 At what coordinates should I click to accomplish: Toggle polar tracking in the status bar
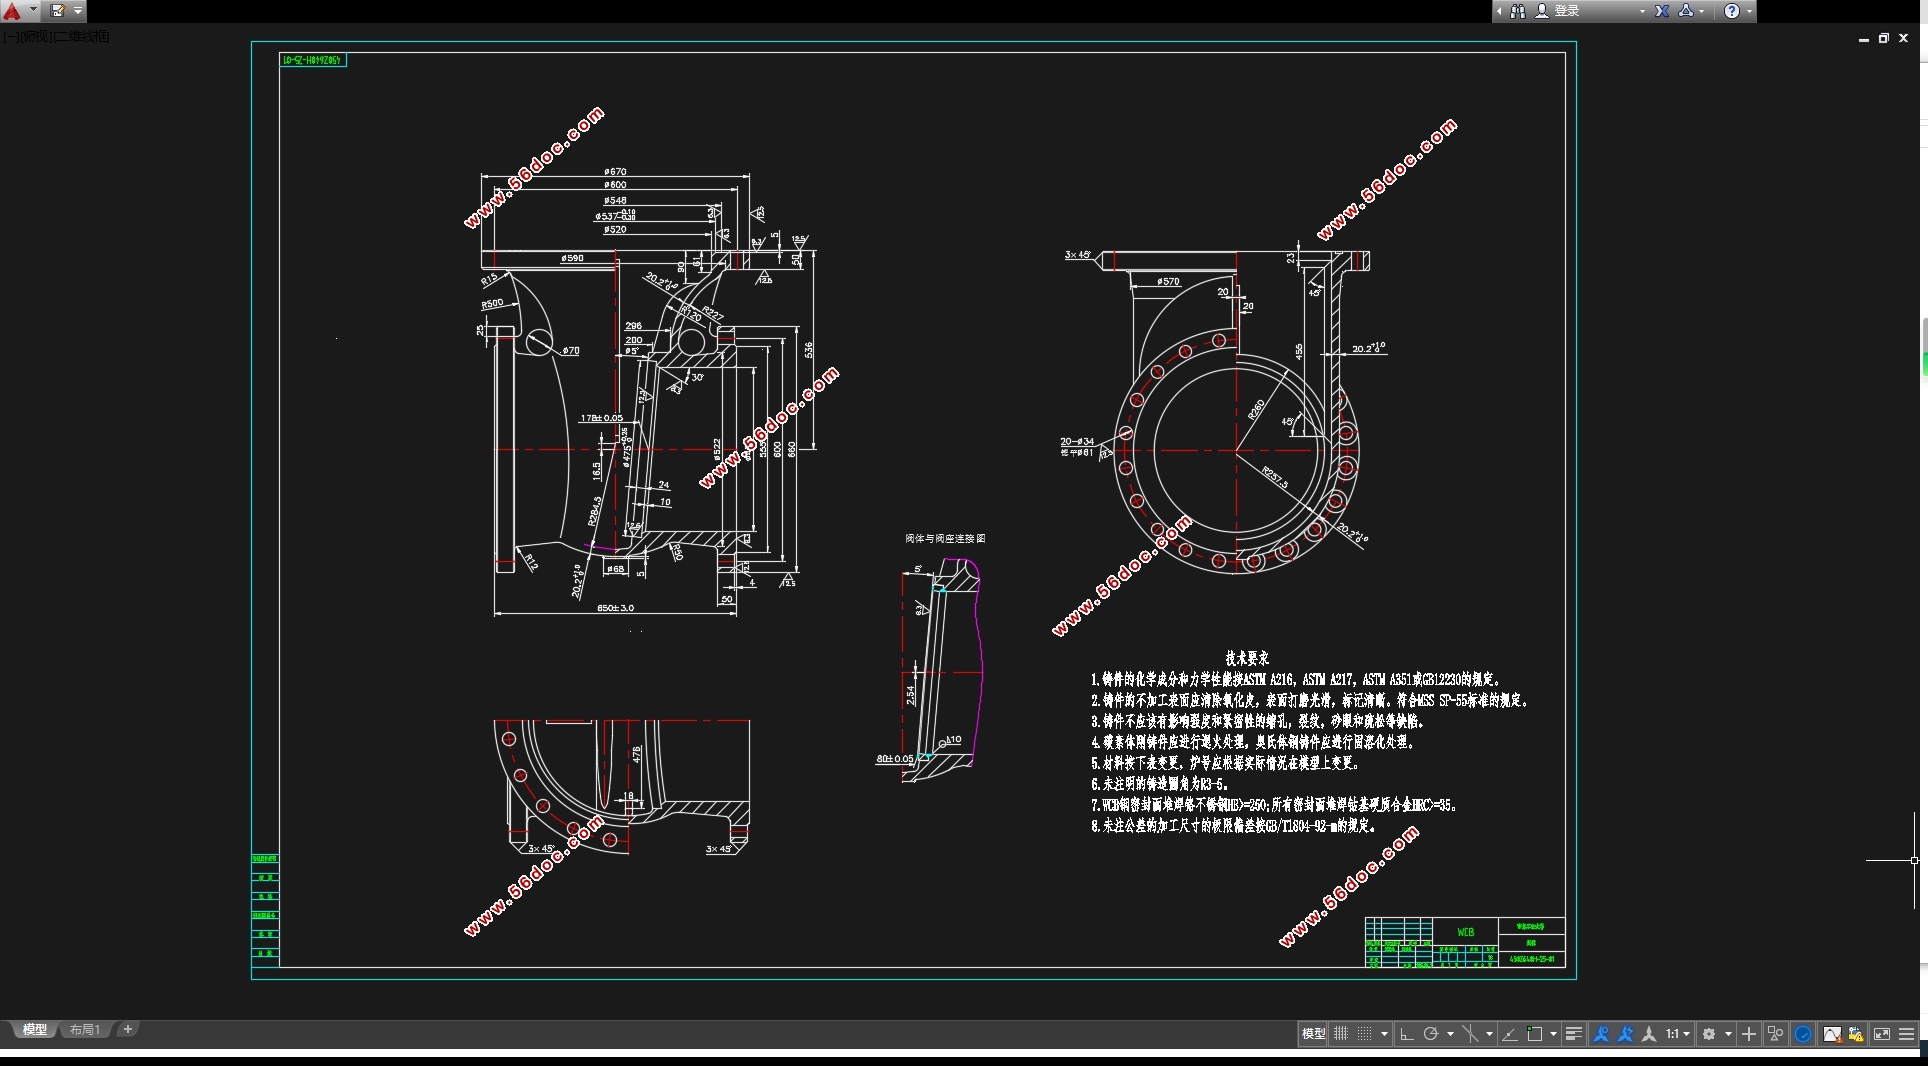click(x=1431, y=1034)
